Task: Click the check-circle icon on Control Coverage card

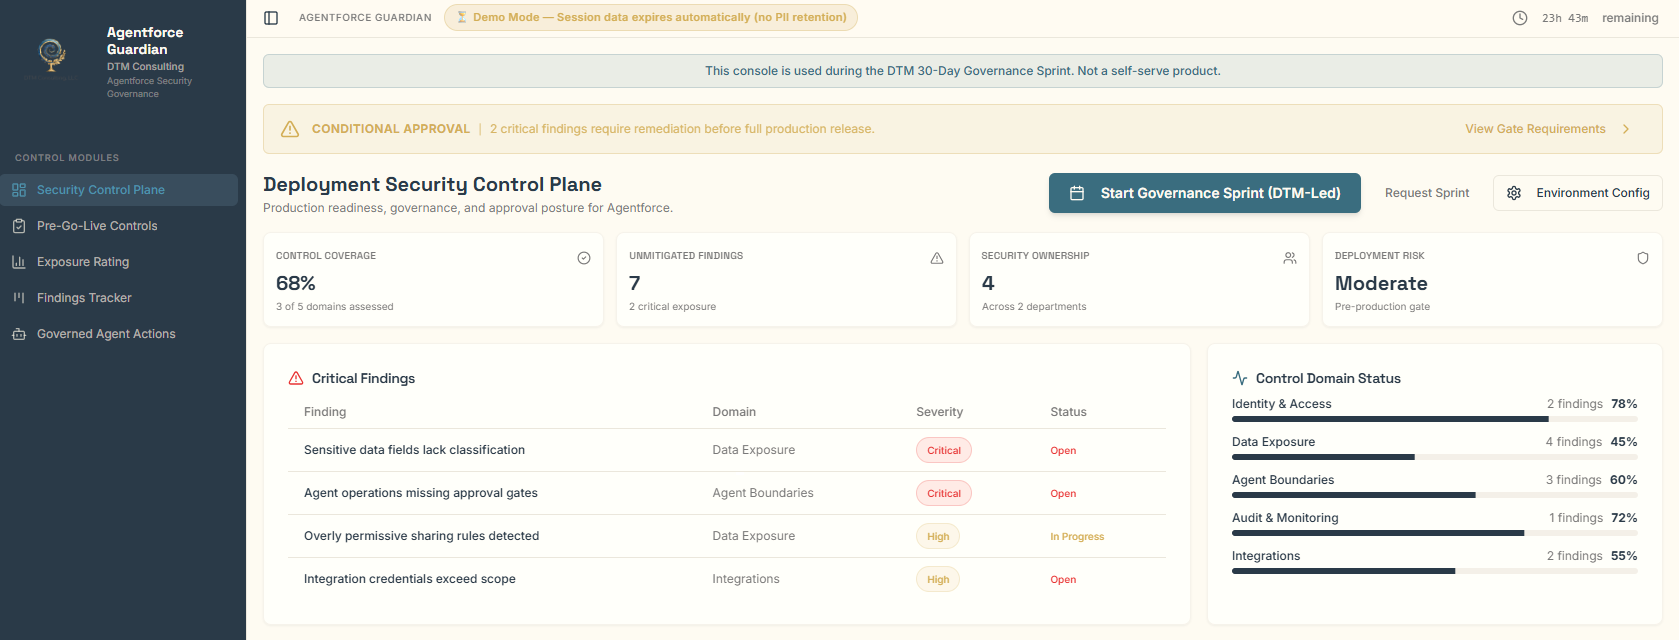Action: click(x=584, y=258)
